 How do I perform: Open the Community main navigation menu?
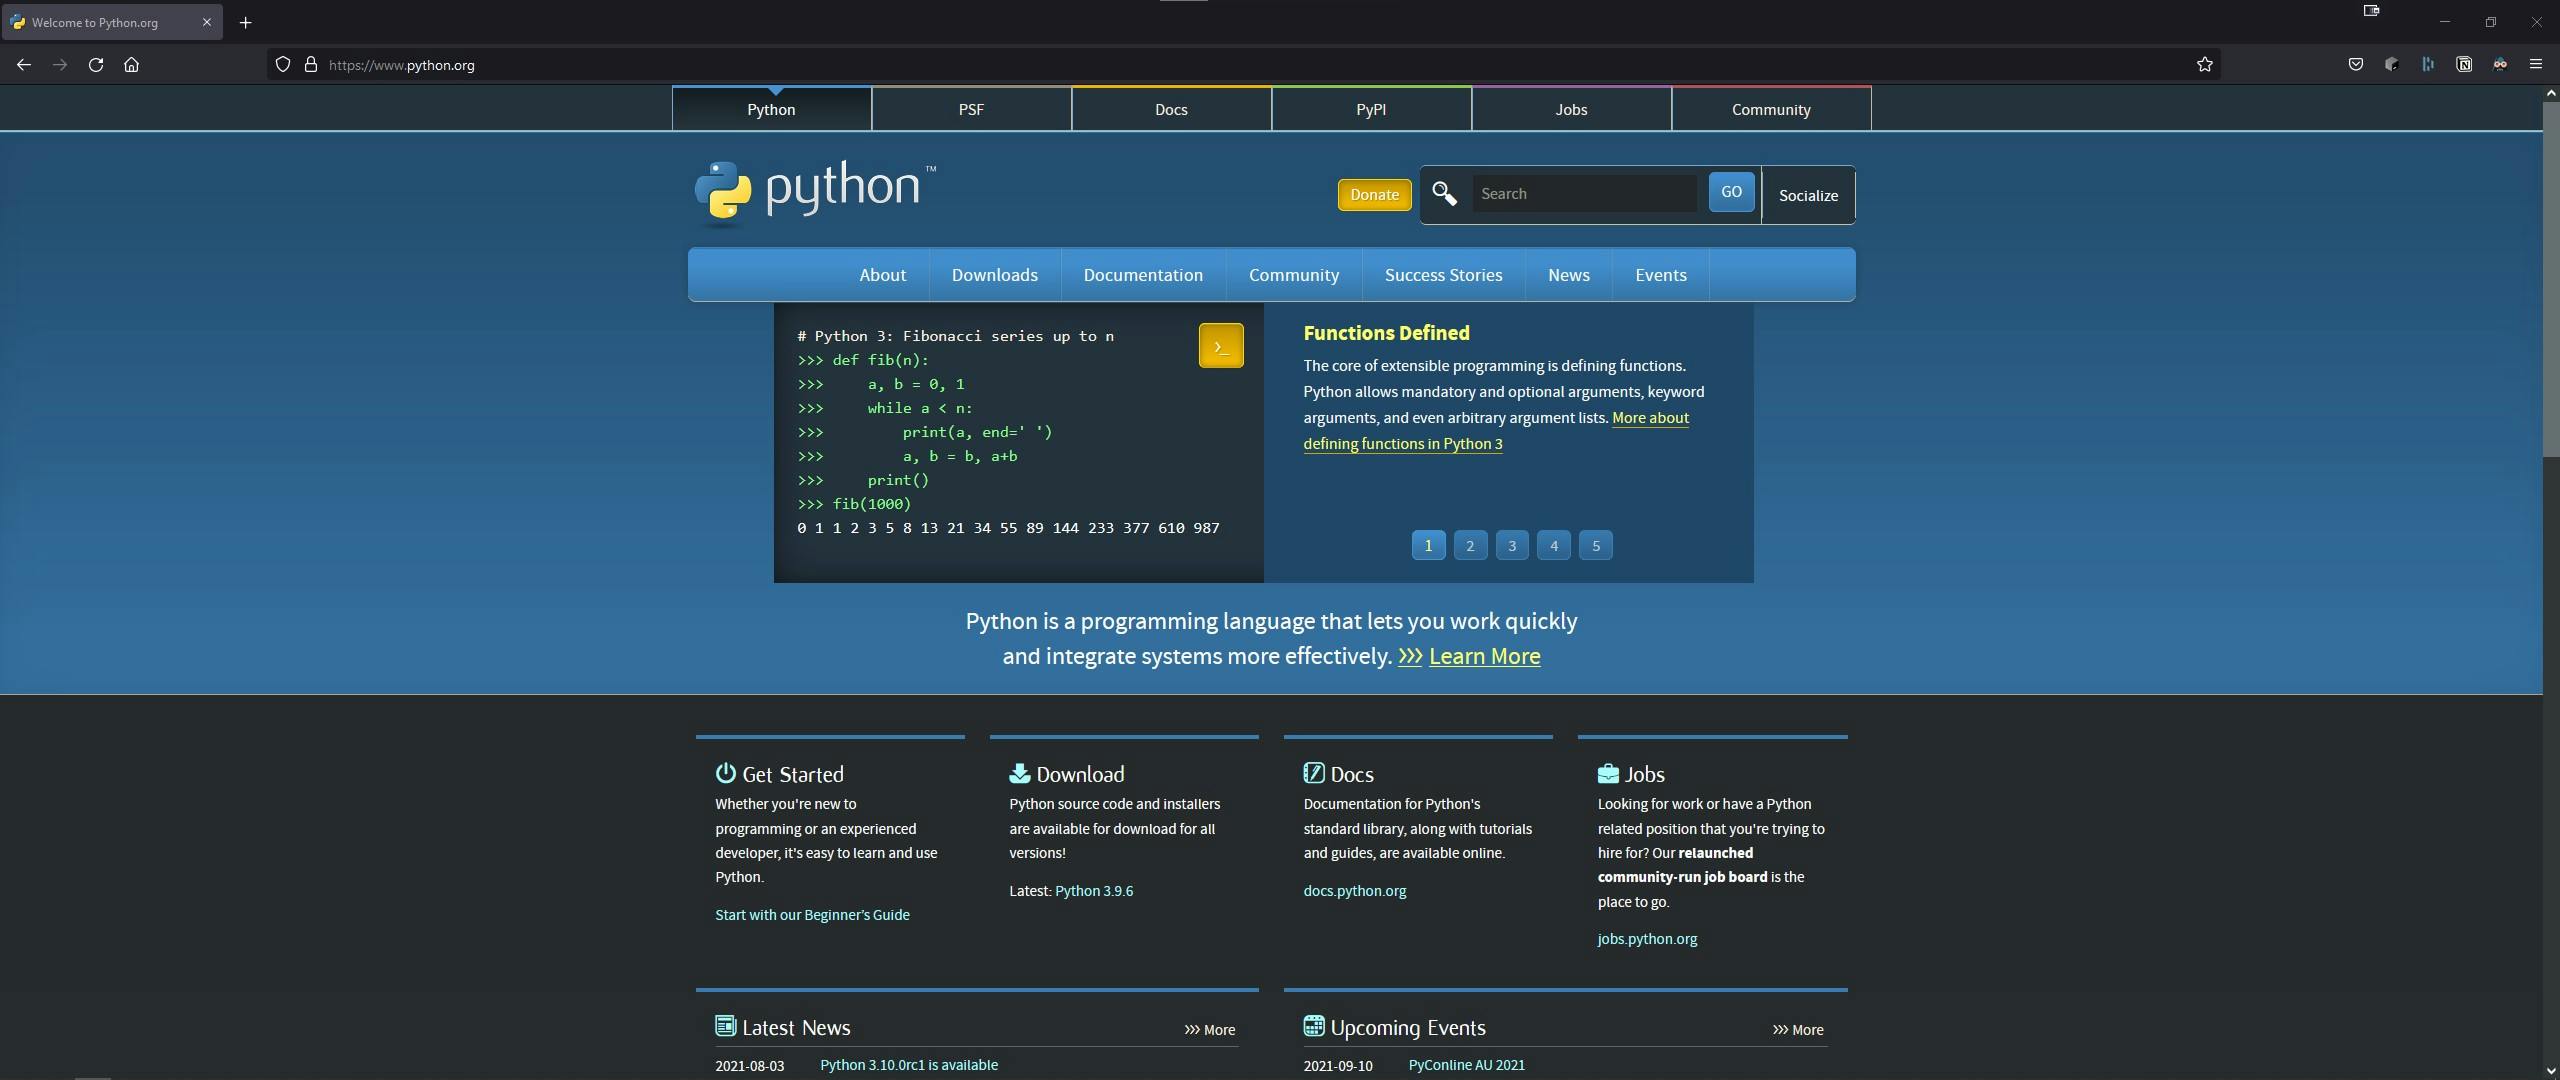(1294, 275)
